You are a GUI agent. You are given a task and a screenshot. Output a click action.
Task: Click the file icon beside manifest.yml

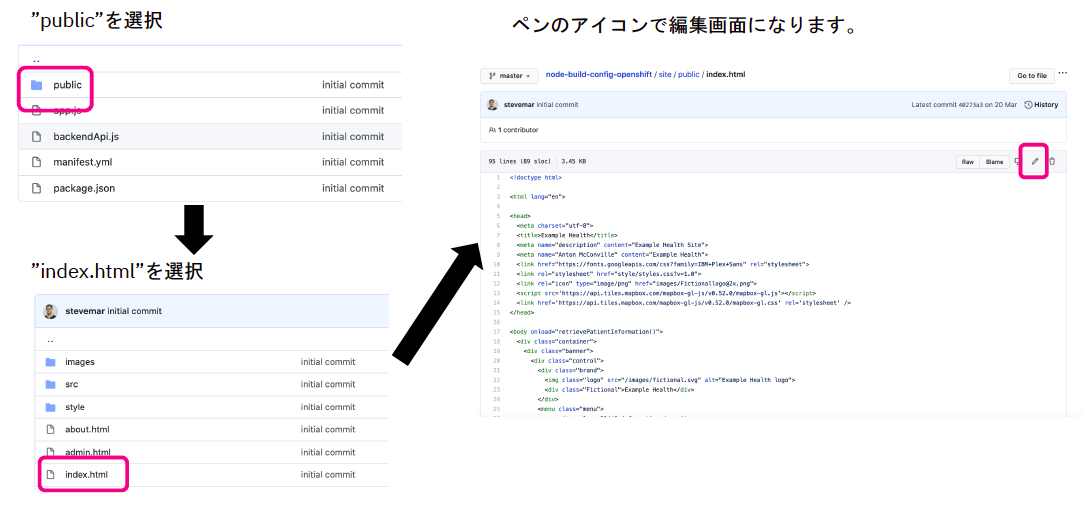pyautogui.click(x=37, y=162)
